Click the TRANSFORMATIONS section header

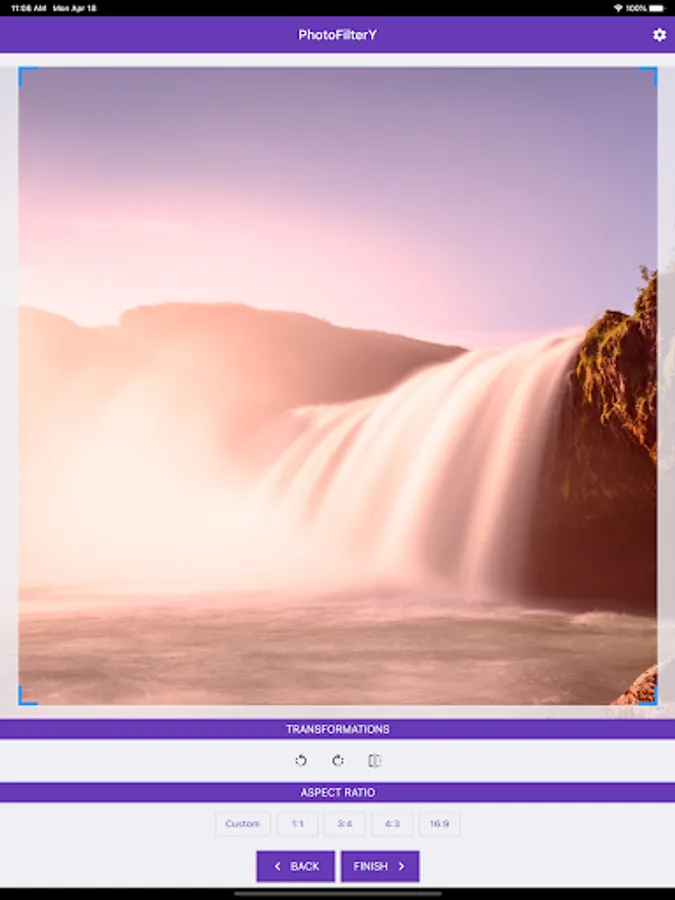(338, 729)
